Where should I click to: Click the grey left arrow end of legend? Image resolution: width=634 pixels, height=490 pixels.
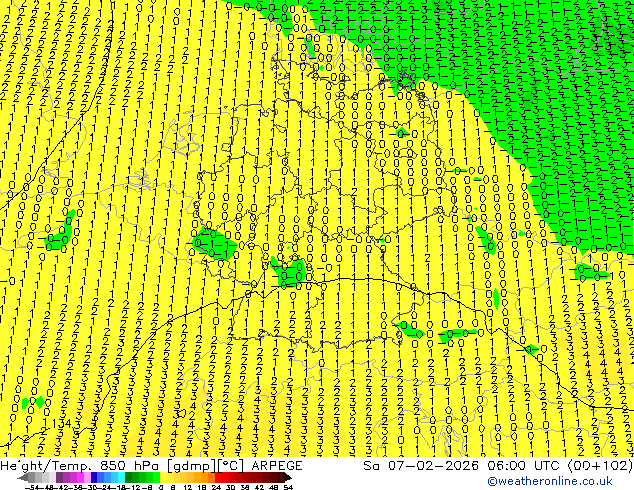coord(23,477)
